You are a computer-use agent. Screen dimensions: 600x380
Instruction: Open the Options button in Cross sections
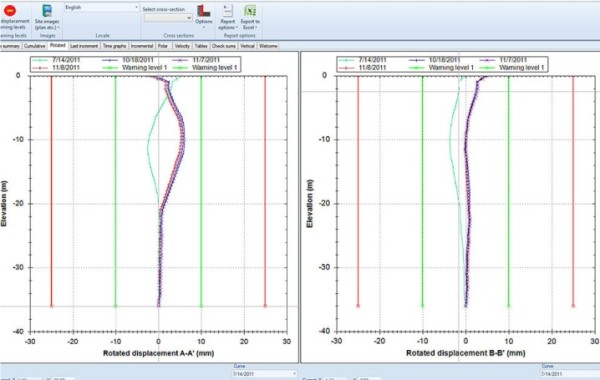tap(204, 17)
